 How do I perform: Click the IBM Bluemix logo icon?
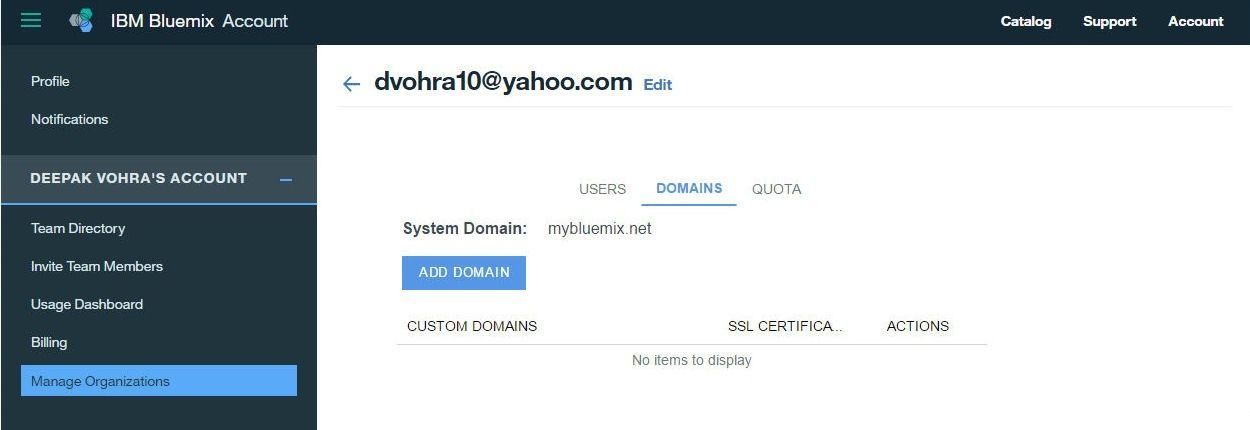click(81, 20)
